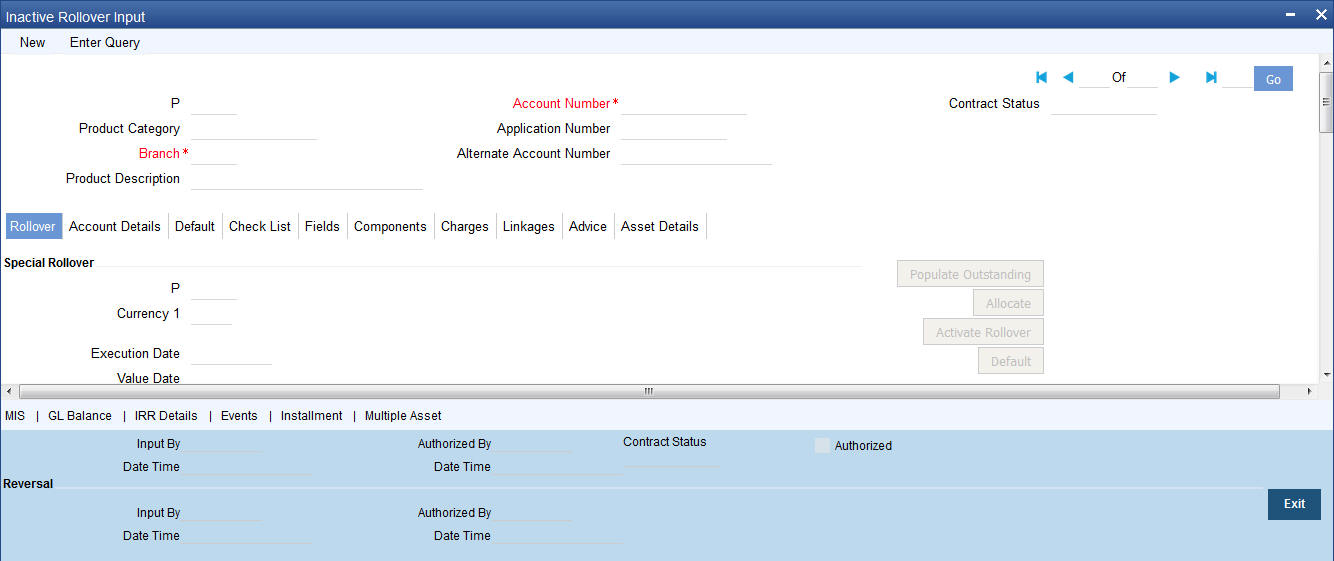Jump to the last record arrow
This screenshot has width=1334, height=561.
click(x=1211, y=77)
